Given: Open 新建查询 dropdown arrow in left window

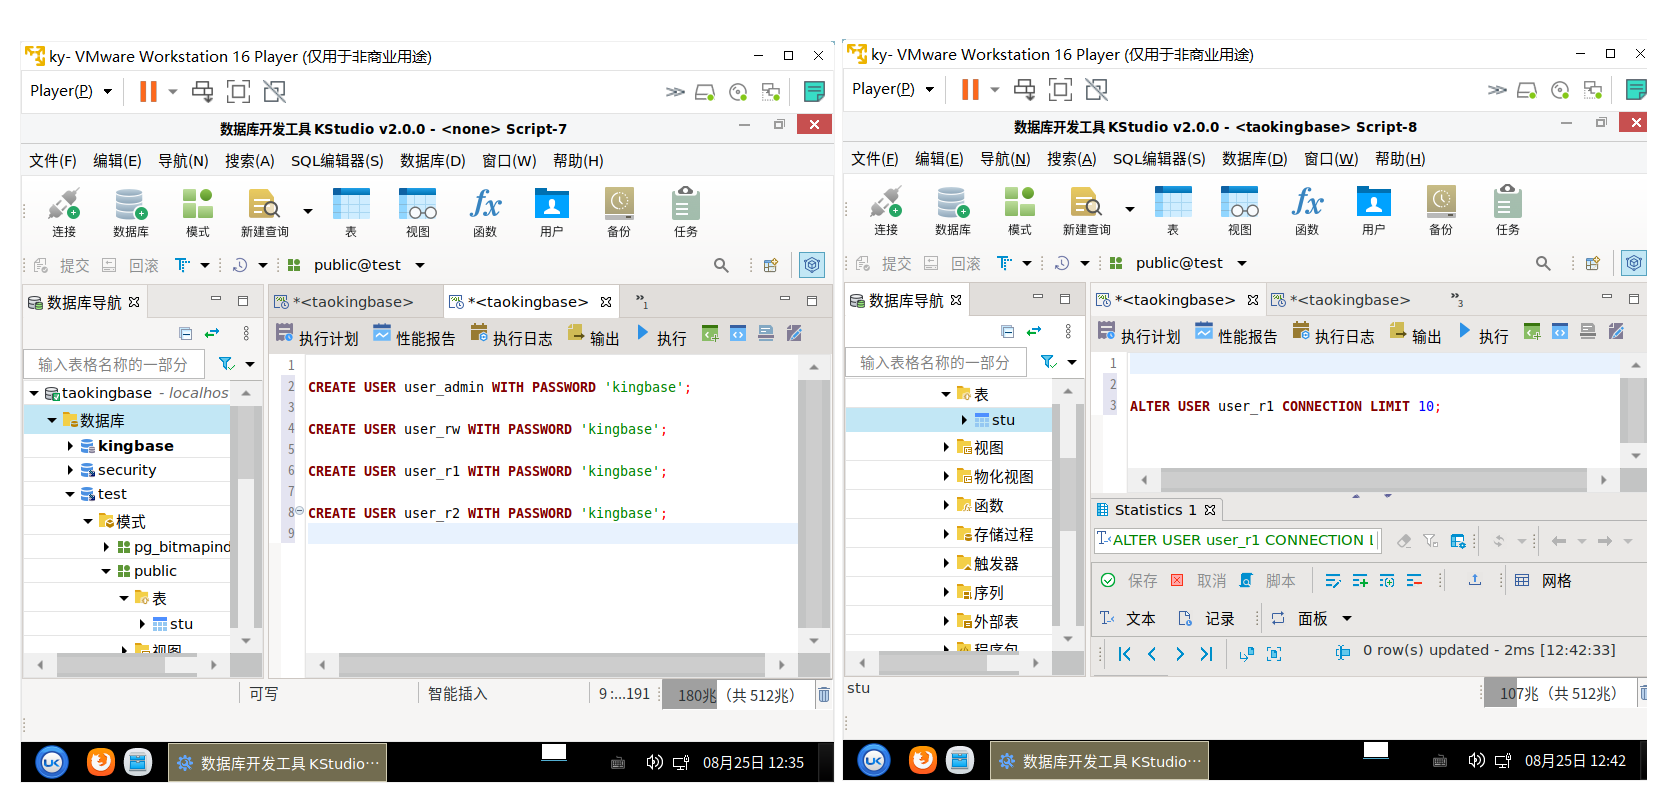Looking at the screenshot, I should click(307, 211).
